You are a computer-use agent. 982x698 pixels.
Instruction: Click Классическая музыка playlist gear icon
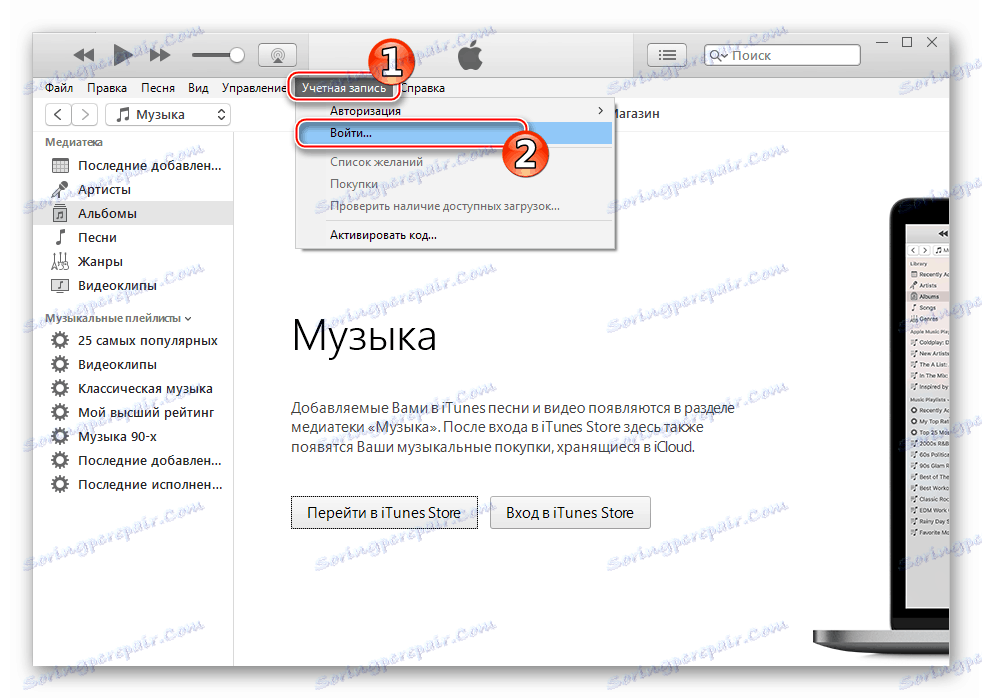click(x=59, y=389)
